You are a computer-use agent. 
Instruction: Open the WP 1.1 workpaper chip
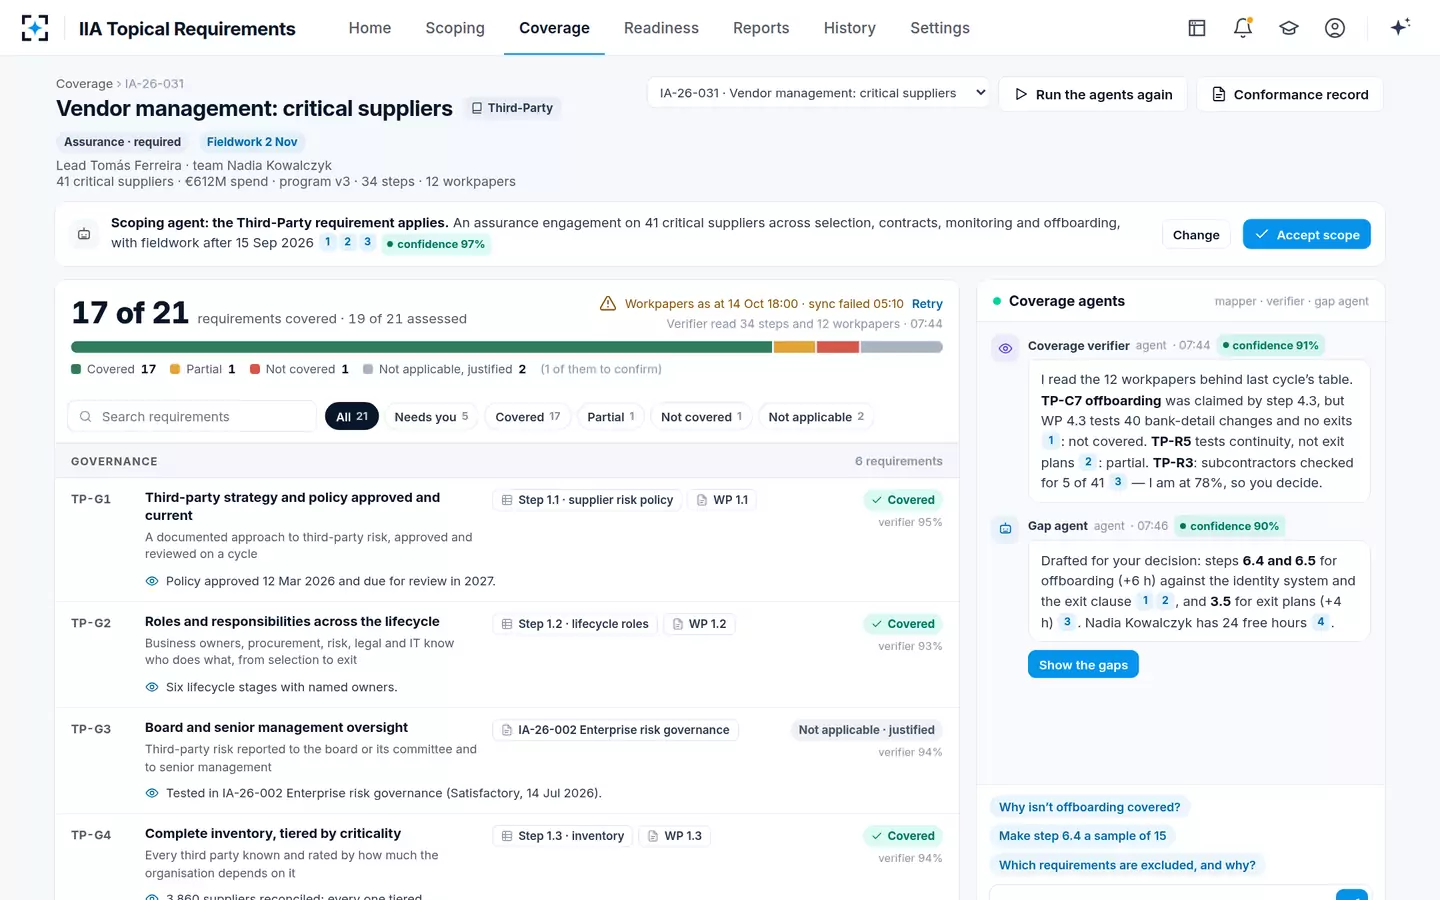coord(721,500)
